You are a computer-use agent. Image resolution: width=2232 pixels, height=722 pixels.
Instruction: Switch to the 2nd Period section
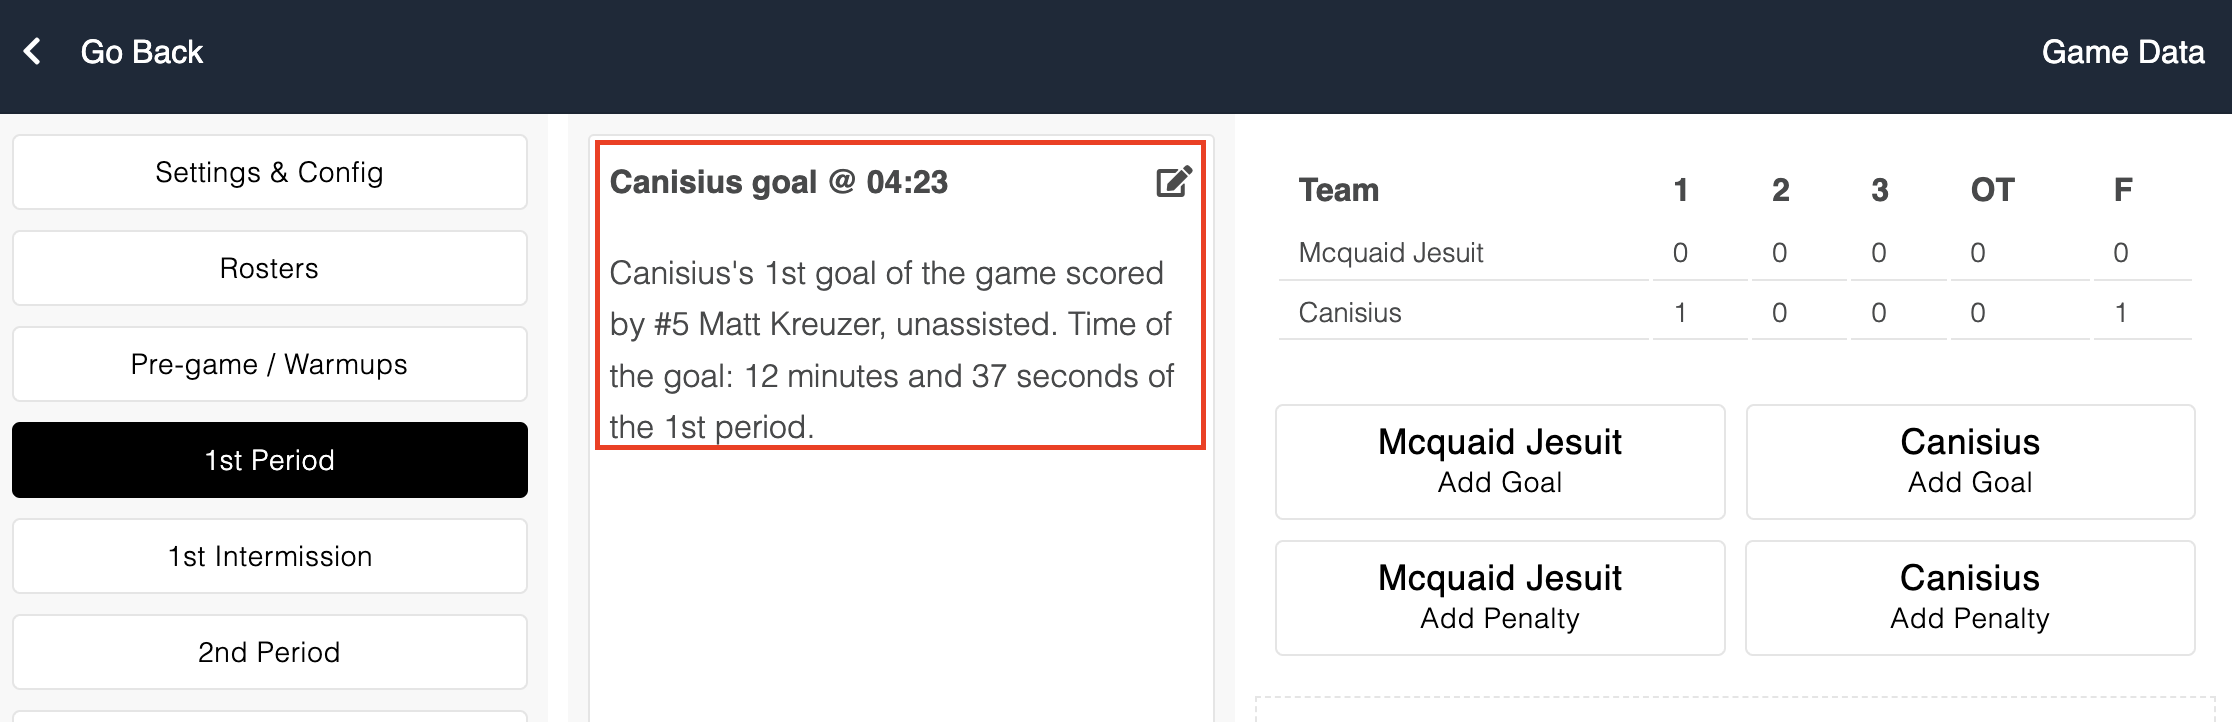pos(269,652)
